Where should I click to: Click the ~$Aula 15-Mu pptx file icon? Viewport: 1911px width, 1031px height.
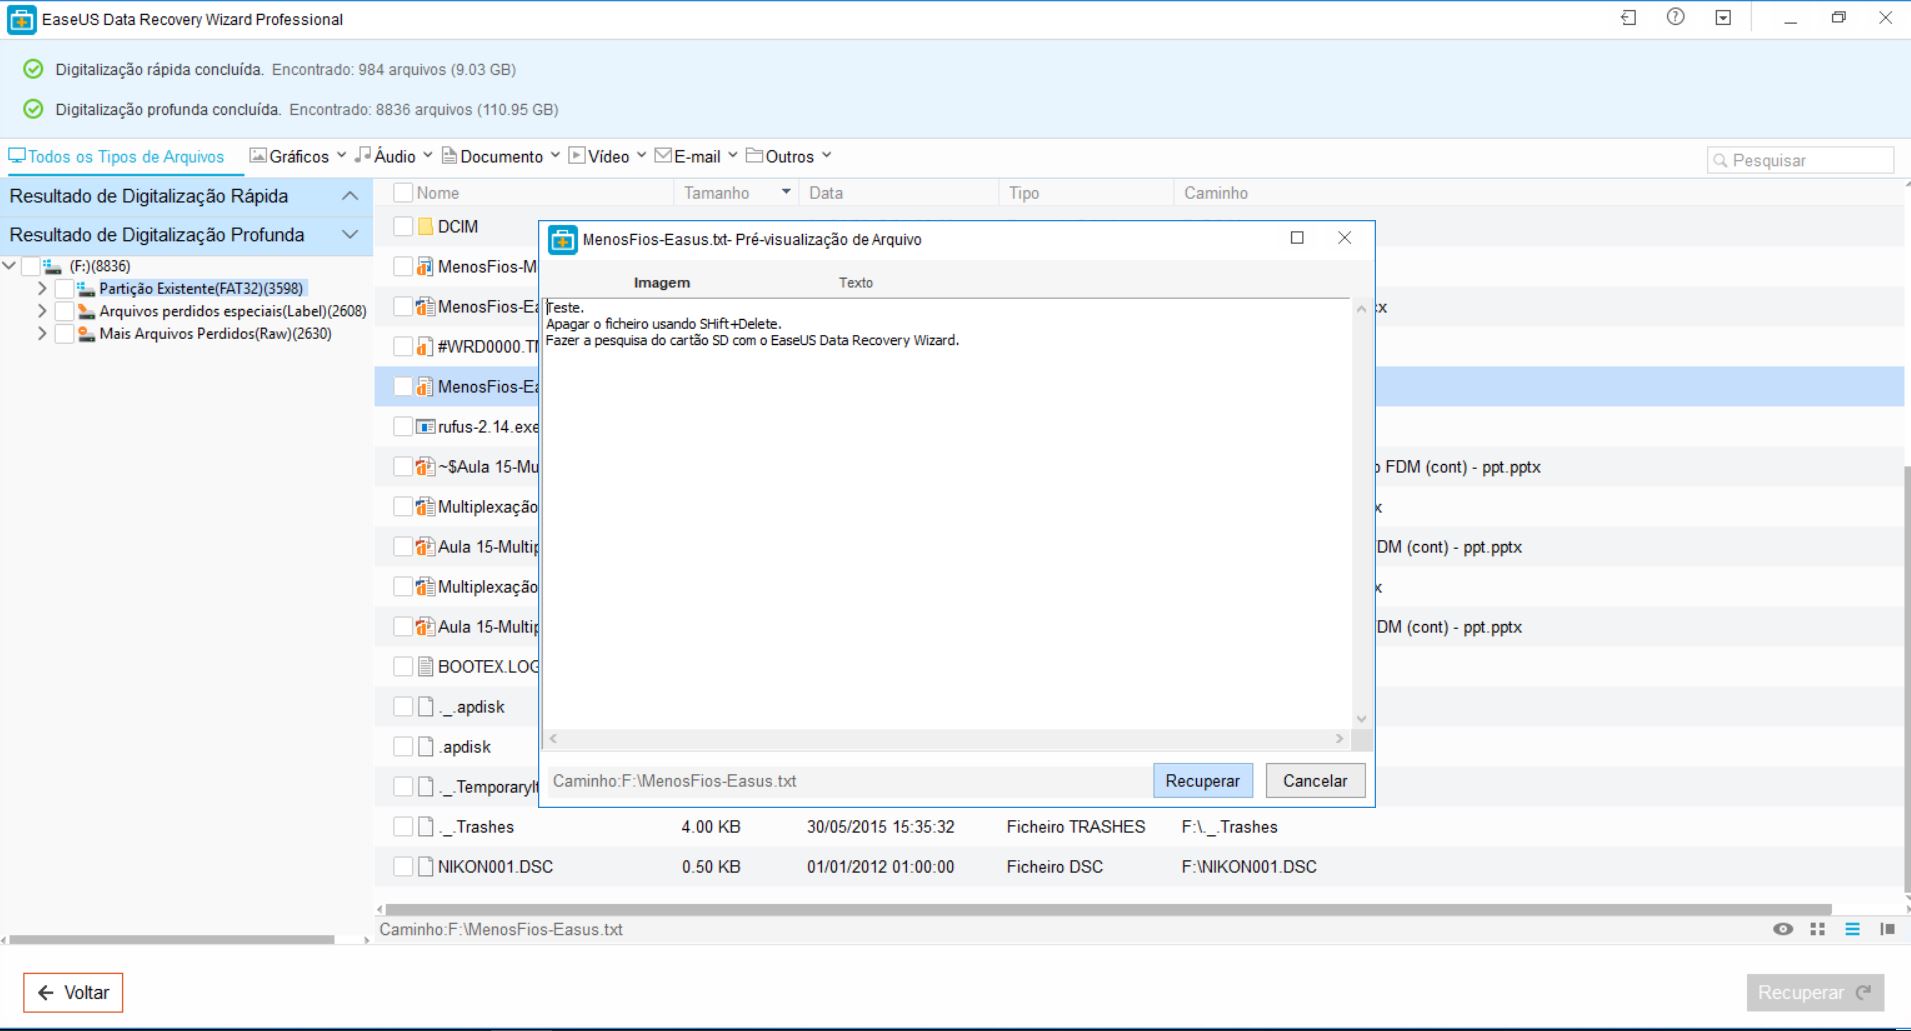point(425,467)
